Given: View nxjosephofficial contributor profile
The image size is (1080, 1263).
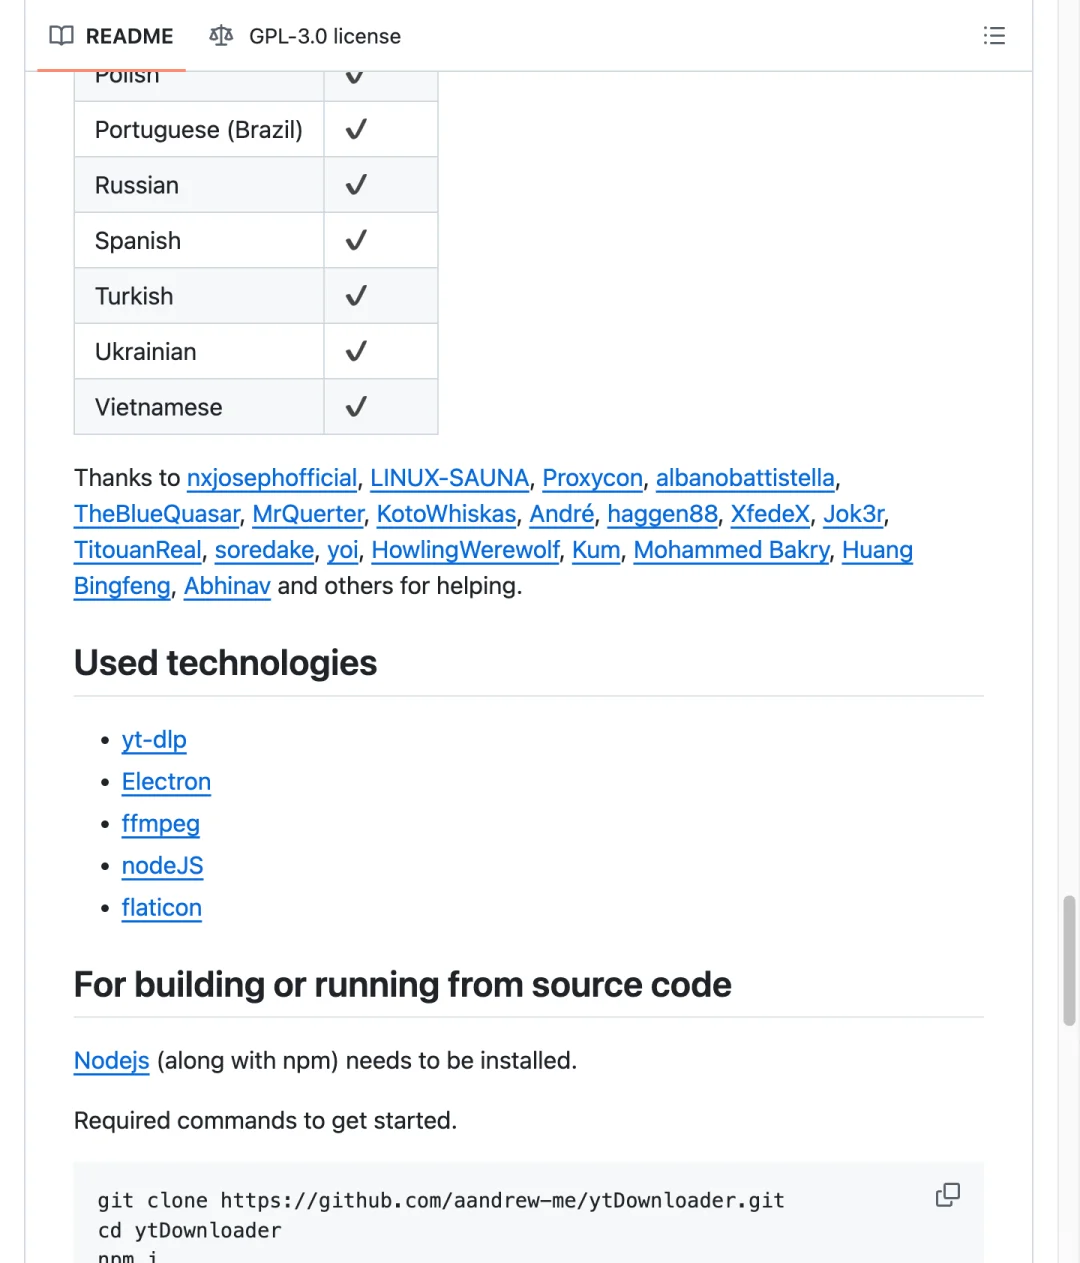Looking at the screenshot, I should point(272,478).
